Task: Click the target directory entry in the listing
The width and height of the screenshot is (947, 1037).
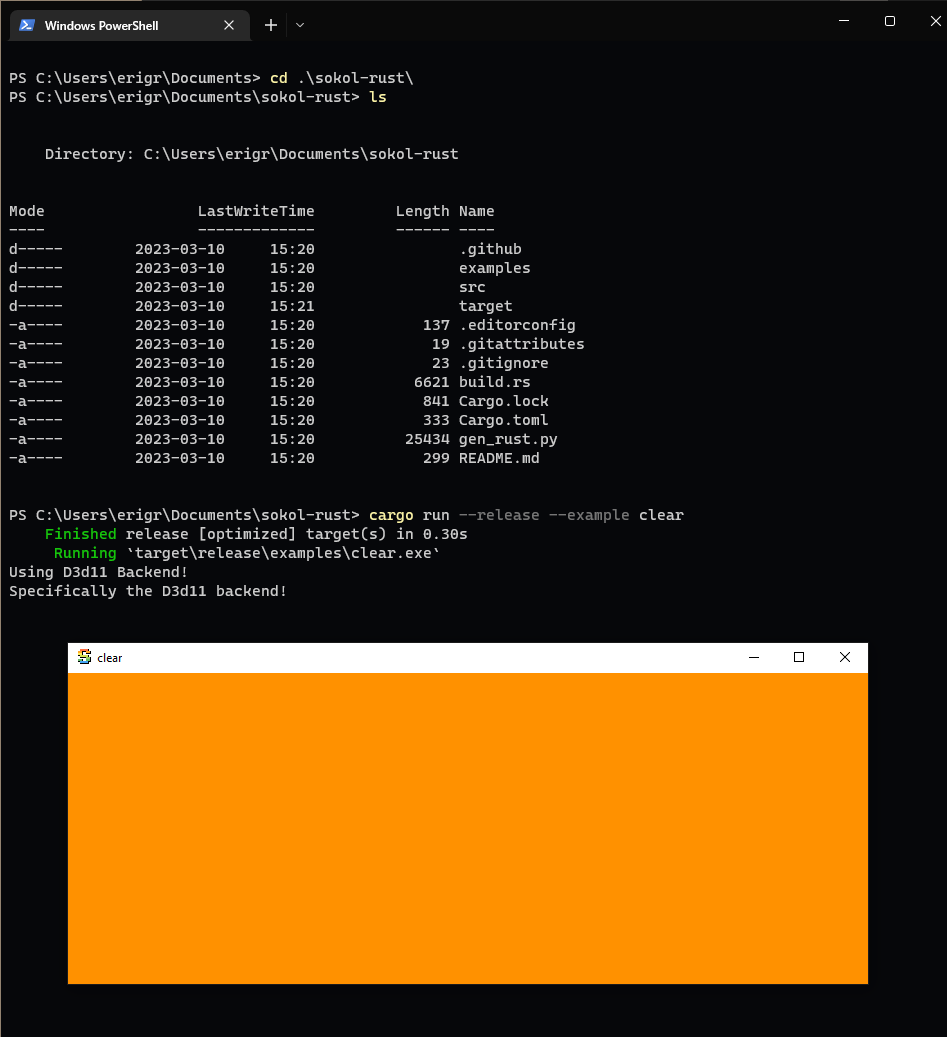Action: (486, 305)
